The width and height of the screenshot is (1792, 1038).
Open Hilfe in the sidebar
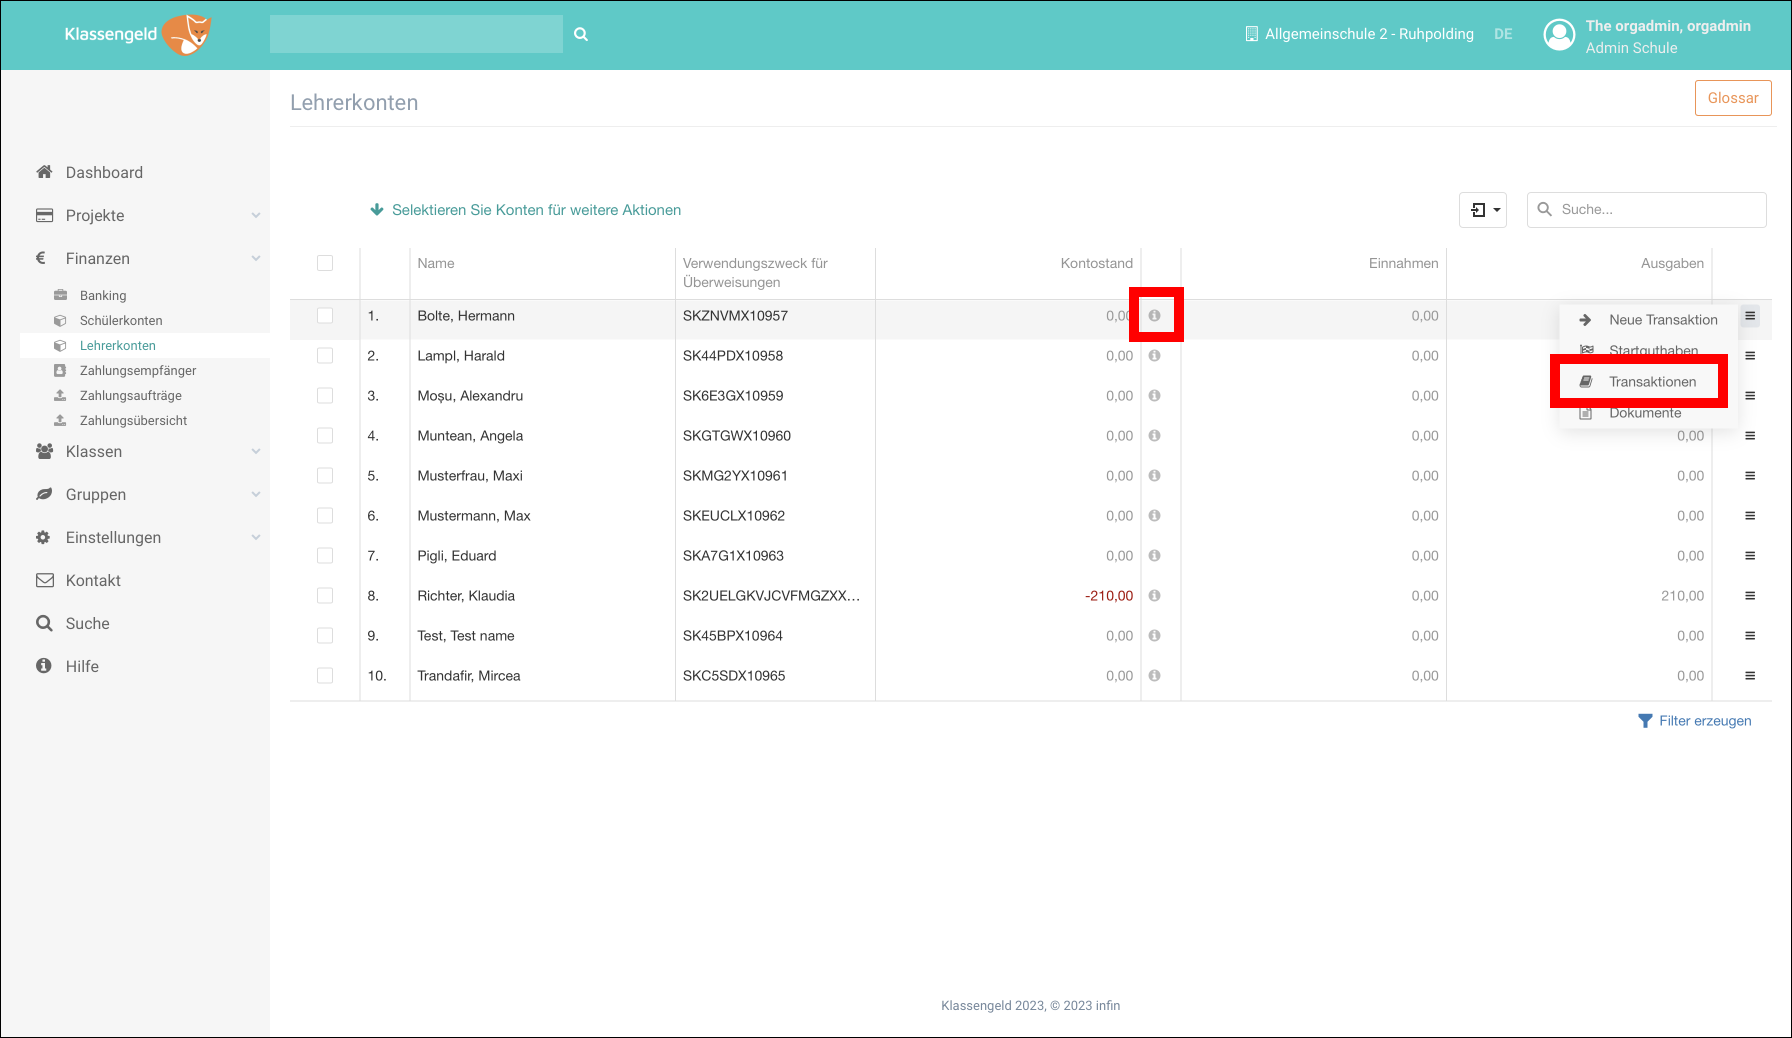pos(82,666)
